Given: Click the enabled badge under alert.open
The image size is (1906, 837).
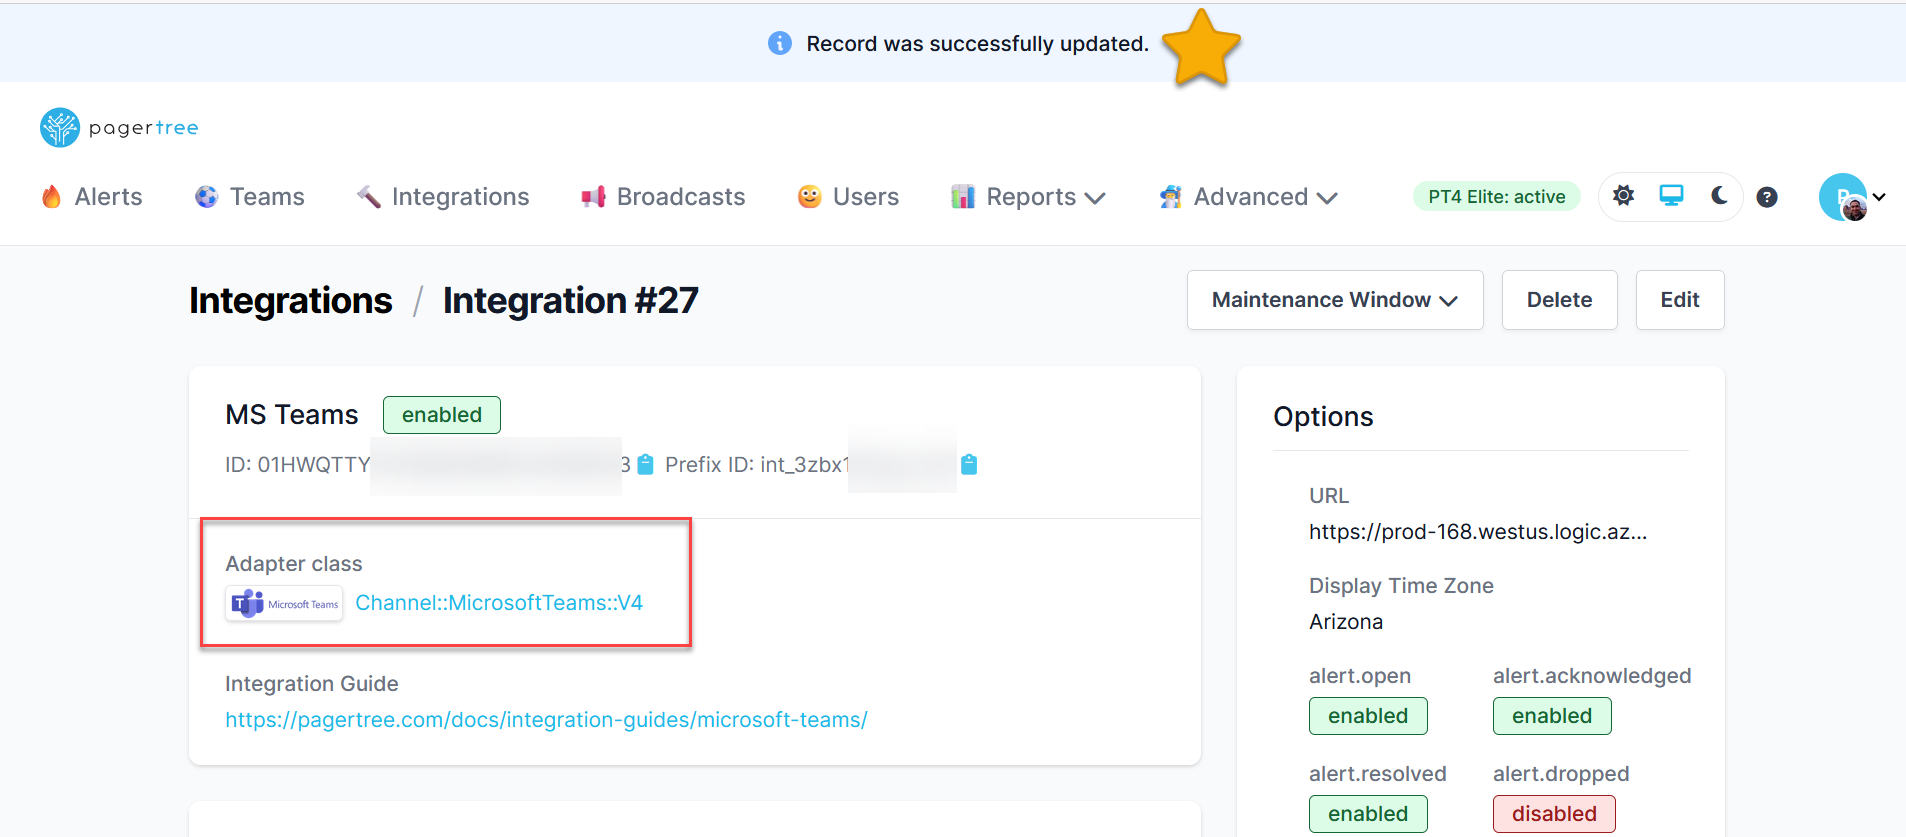Looking at the screenshot, I should click(1368, 716).
